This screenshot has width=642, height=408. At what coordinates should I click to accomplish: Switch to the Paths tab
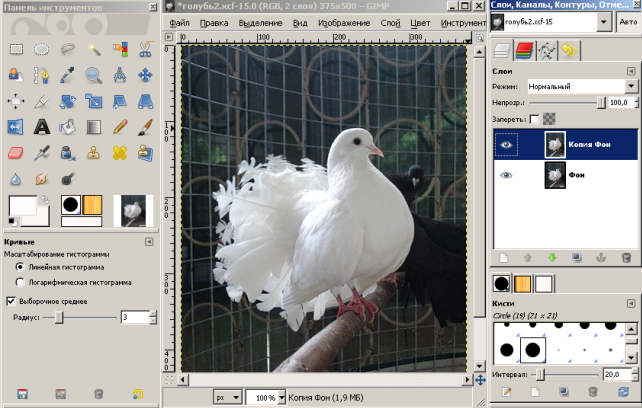tap(547, 50)
